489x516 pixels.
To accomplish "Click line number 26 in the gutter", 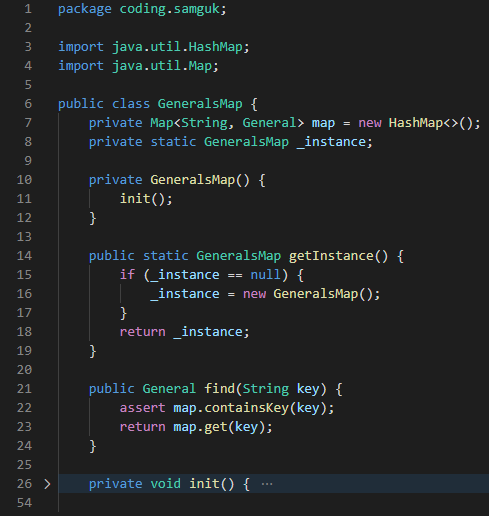I will (24, 484).
